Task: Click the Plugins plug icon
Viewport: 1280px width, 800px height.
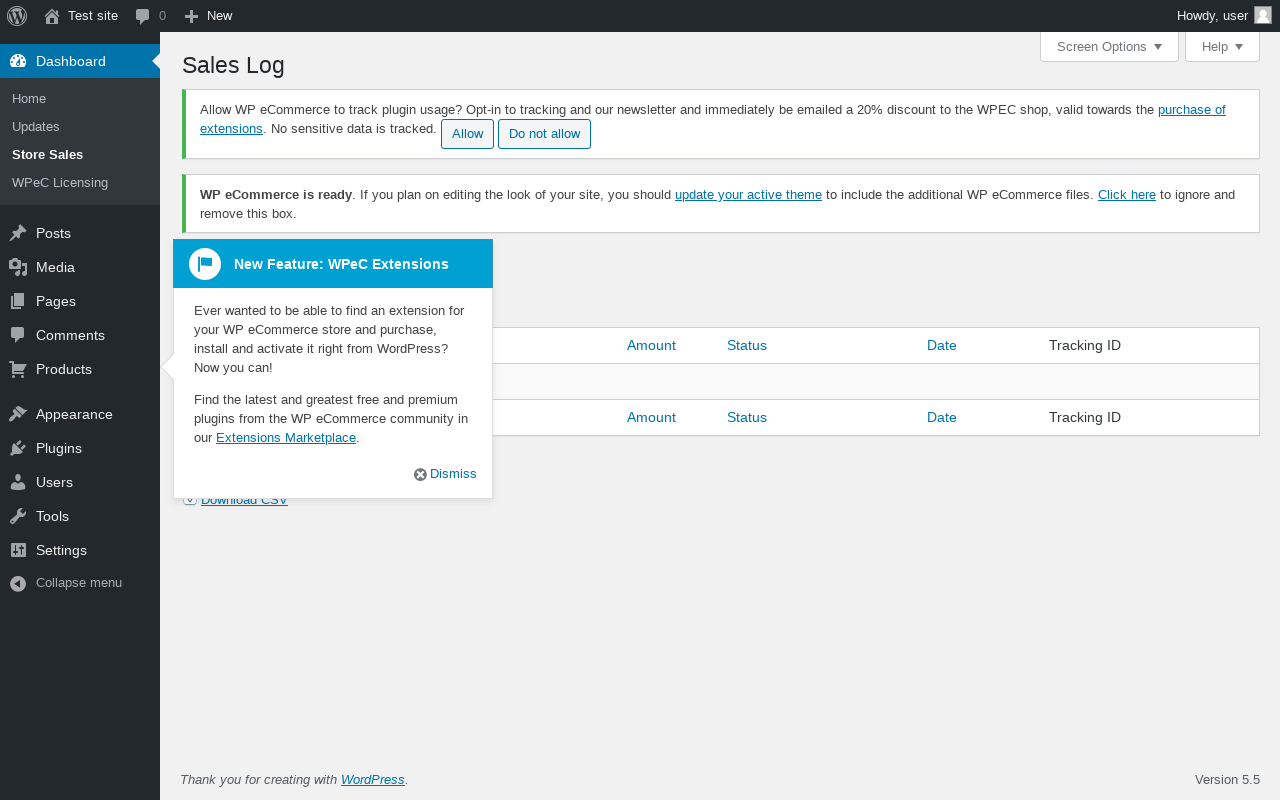Action: coord(18,448)
